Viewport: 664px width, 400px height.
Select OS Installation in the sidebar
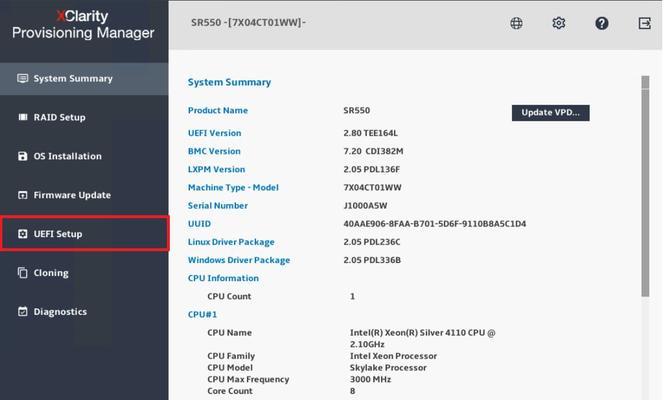coord(84,156)
